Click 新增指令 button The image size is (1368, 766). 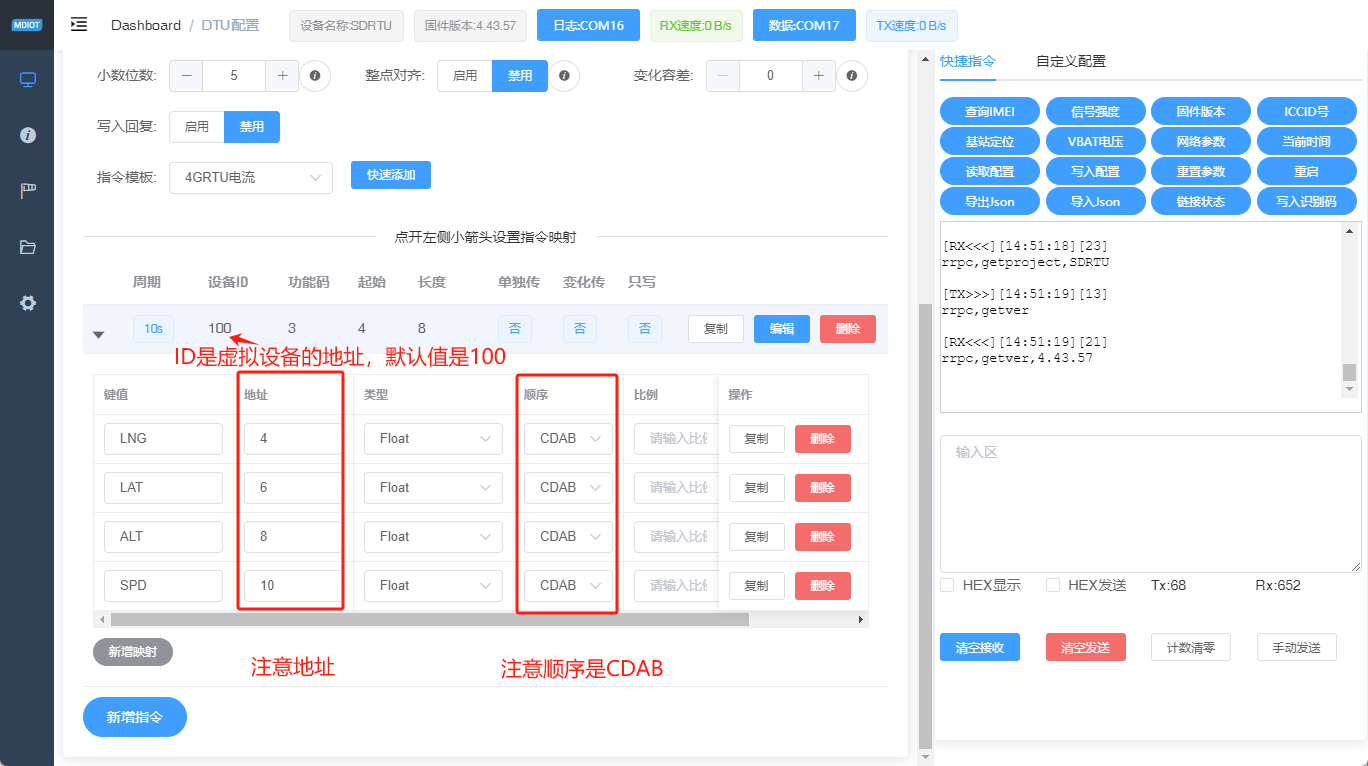tap(135, 717)
